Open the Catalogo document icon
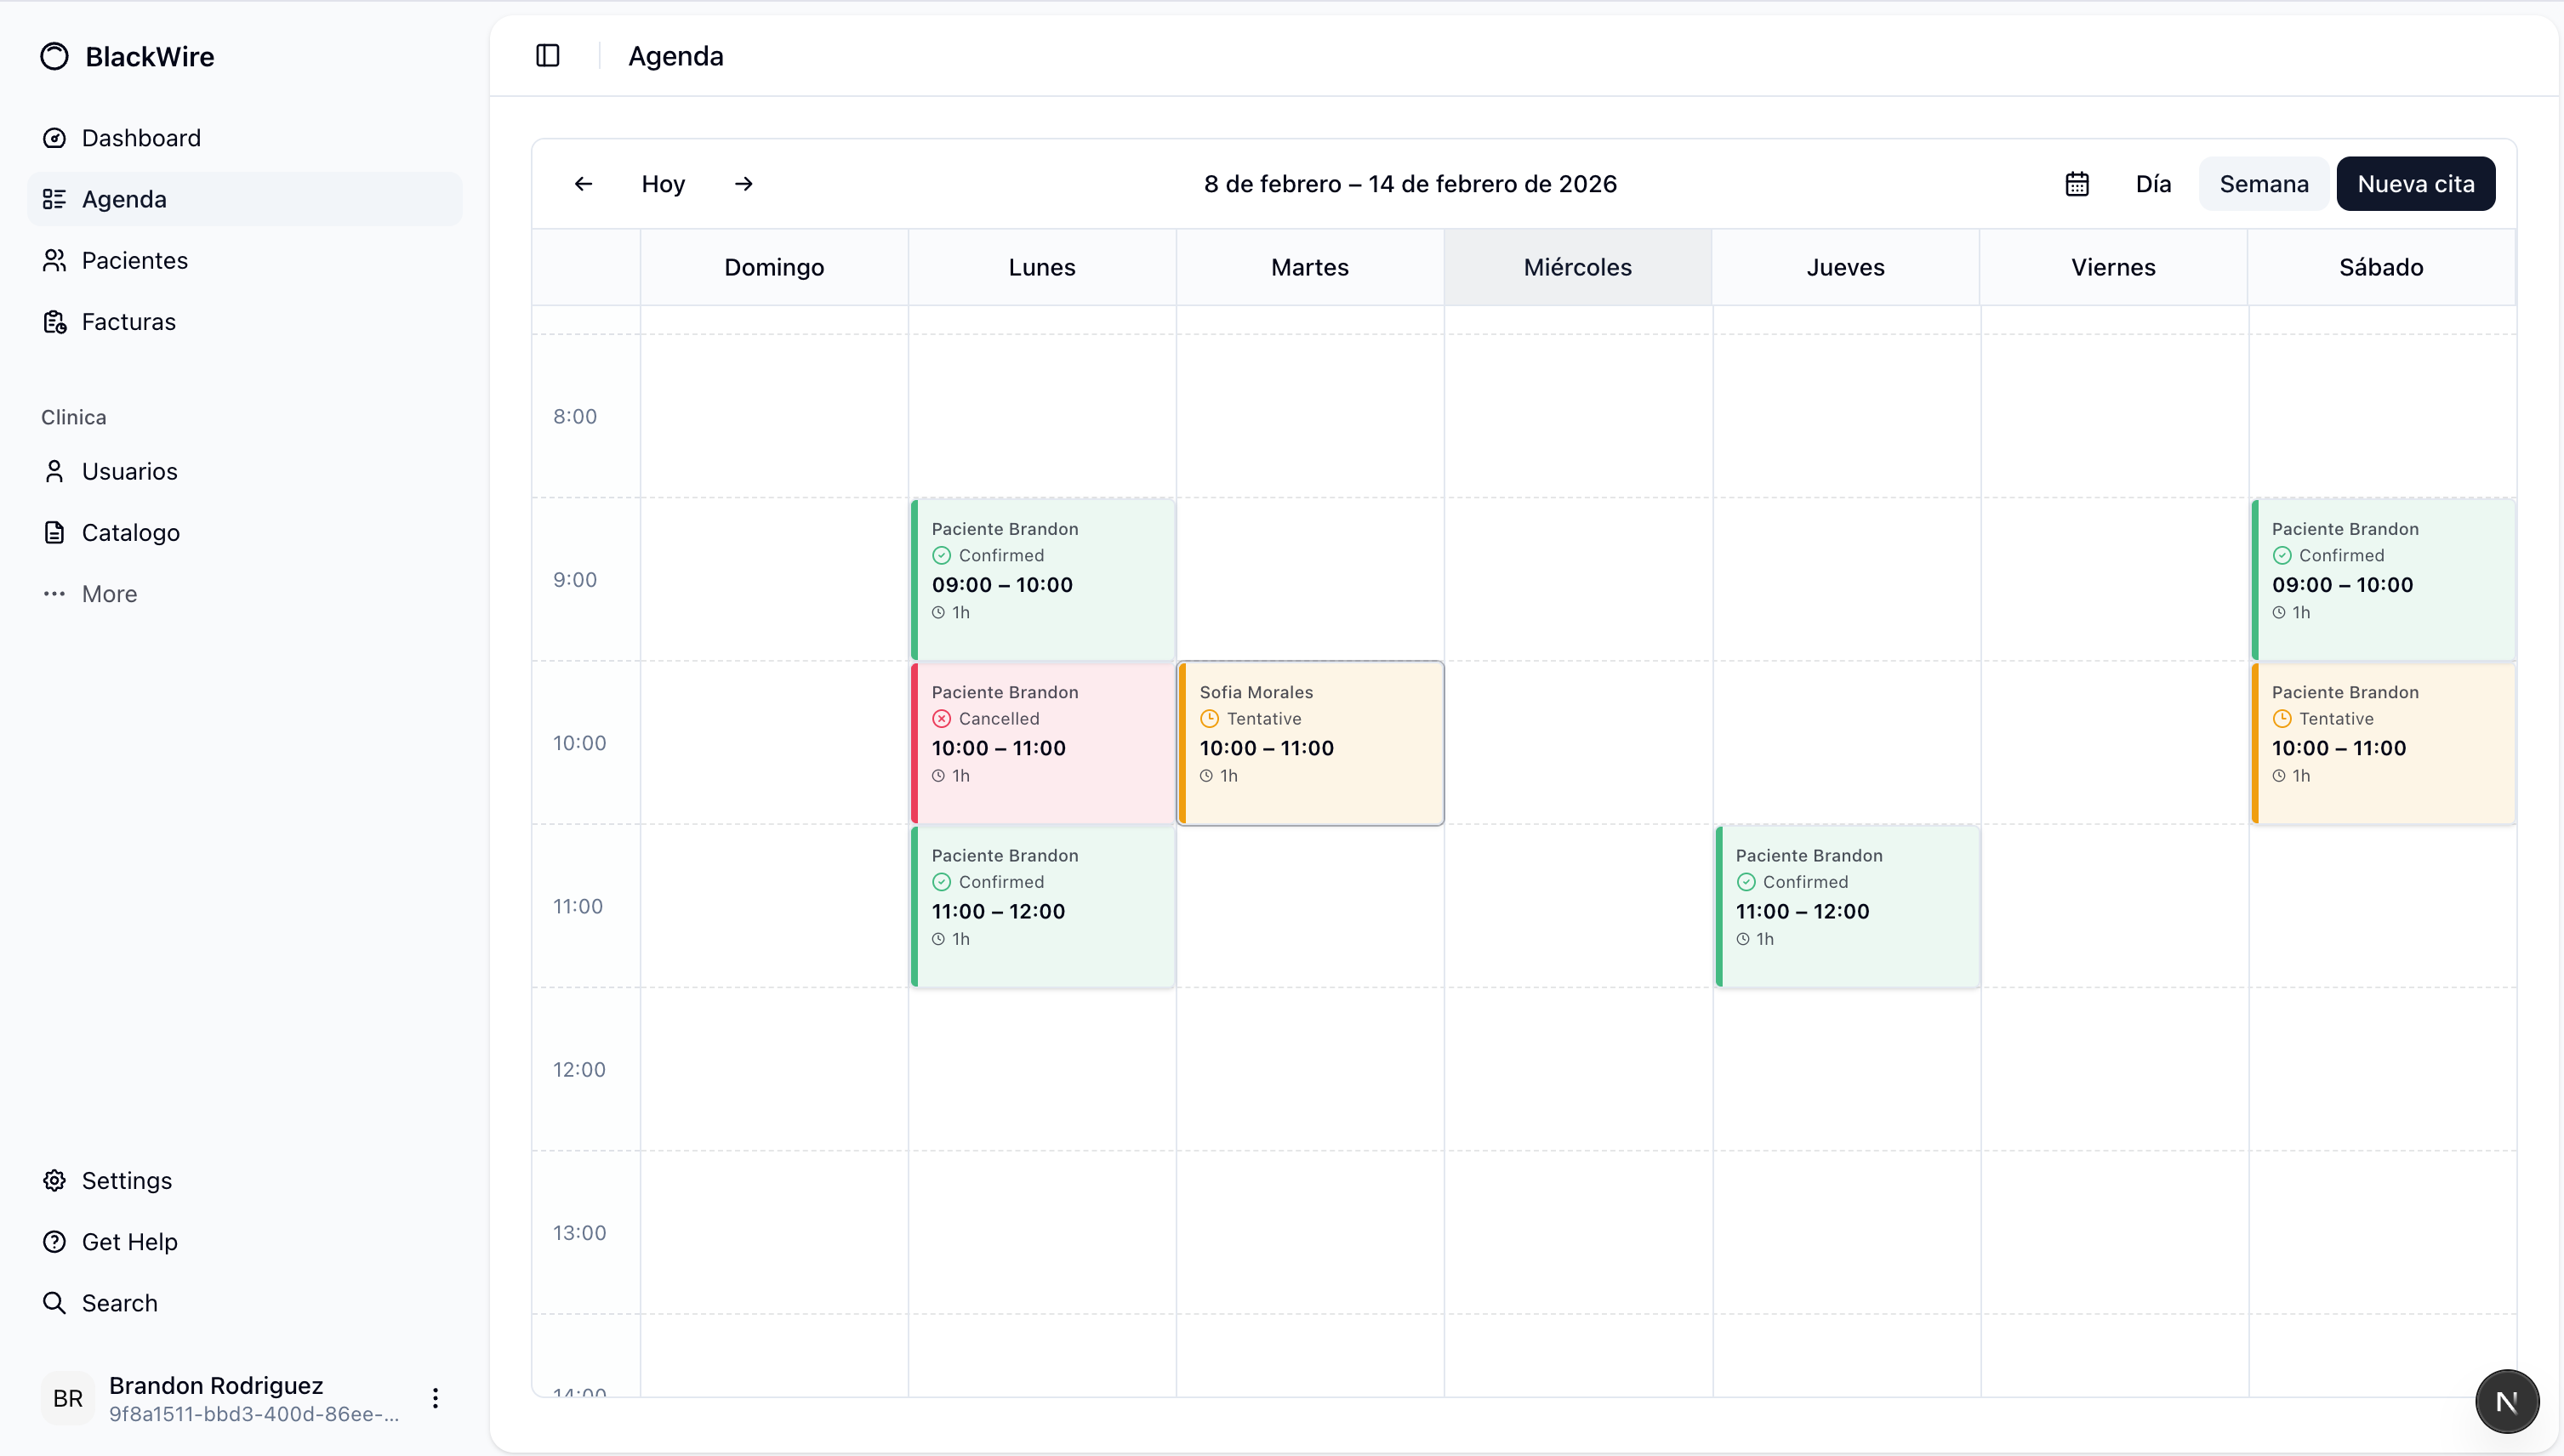Screen dimensions: 2564x1456 pyautogui.click(x=55, y=532)
